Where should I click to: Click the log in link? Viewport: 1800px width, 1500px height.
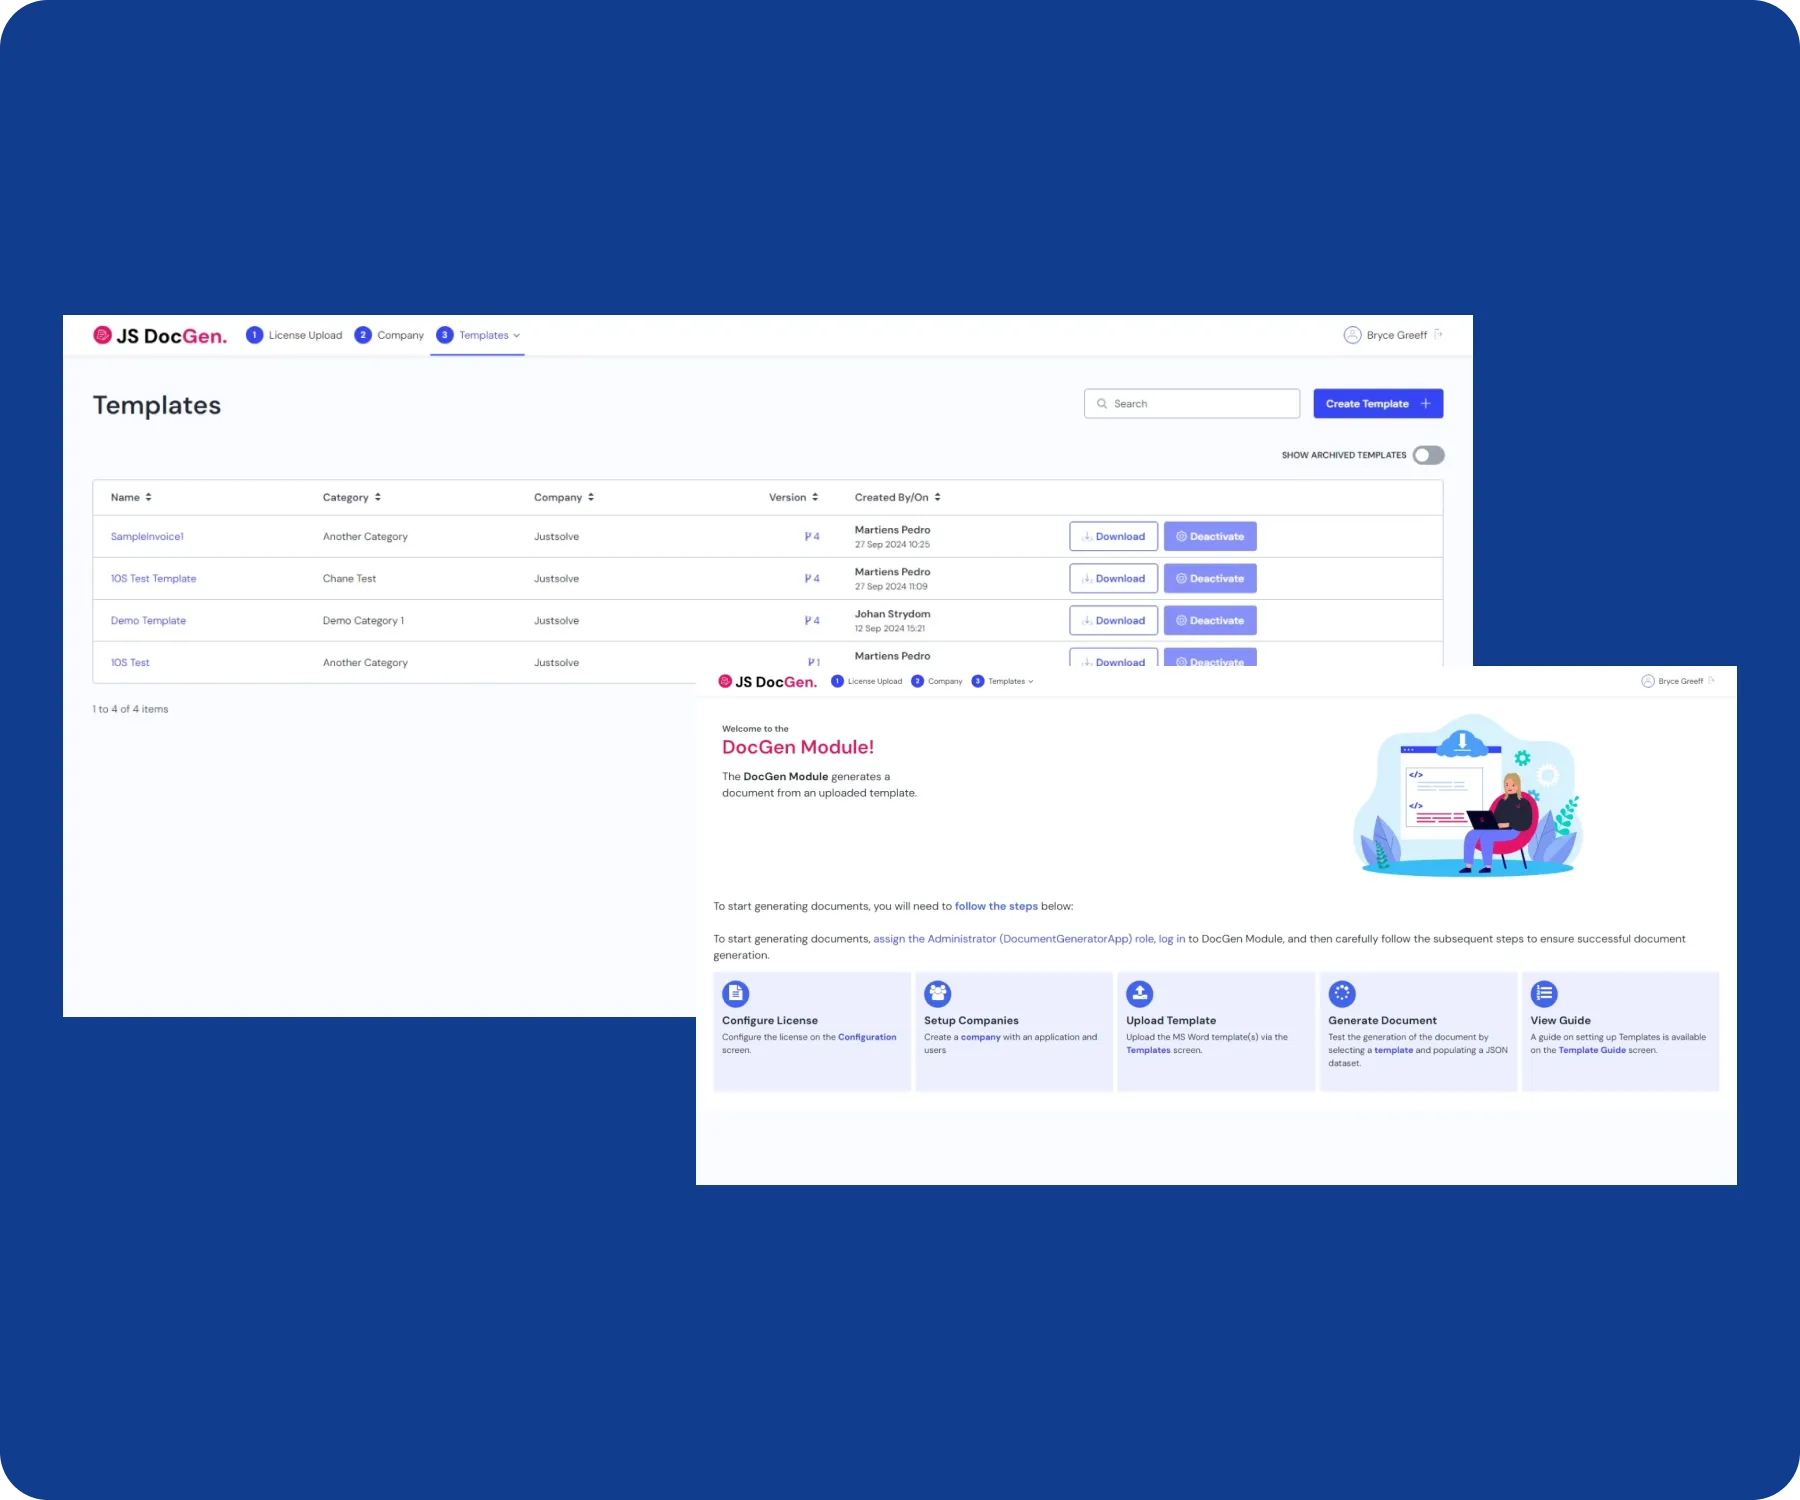1172,939
